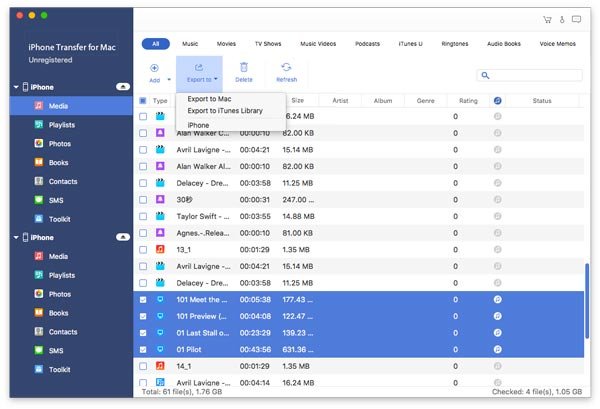Switch to the Music tab
Viewport: 600px width, 409px height.
coord(190,44)
